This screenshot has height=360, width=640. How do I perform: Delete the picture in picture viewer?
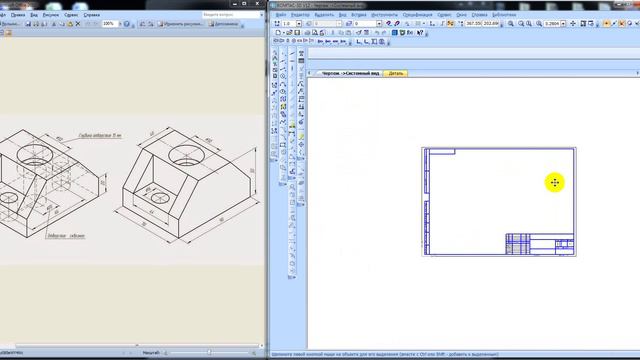coord(78,24)
